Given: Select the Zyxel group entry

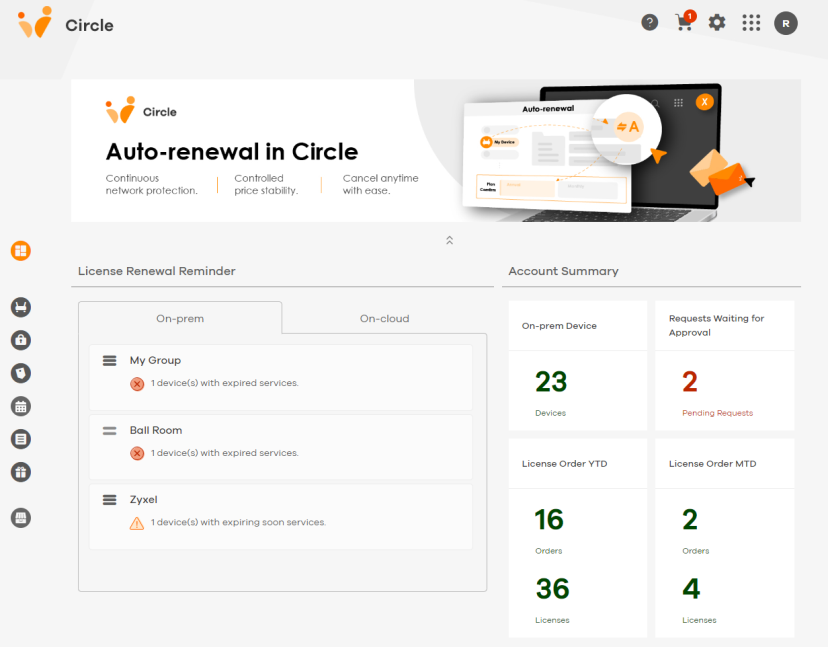Looking at the screenshot, I should tap(281, 517).
